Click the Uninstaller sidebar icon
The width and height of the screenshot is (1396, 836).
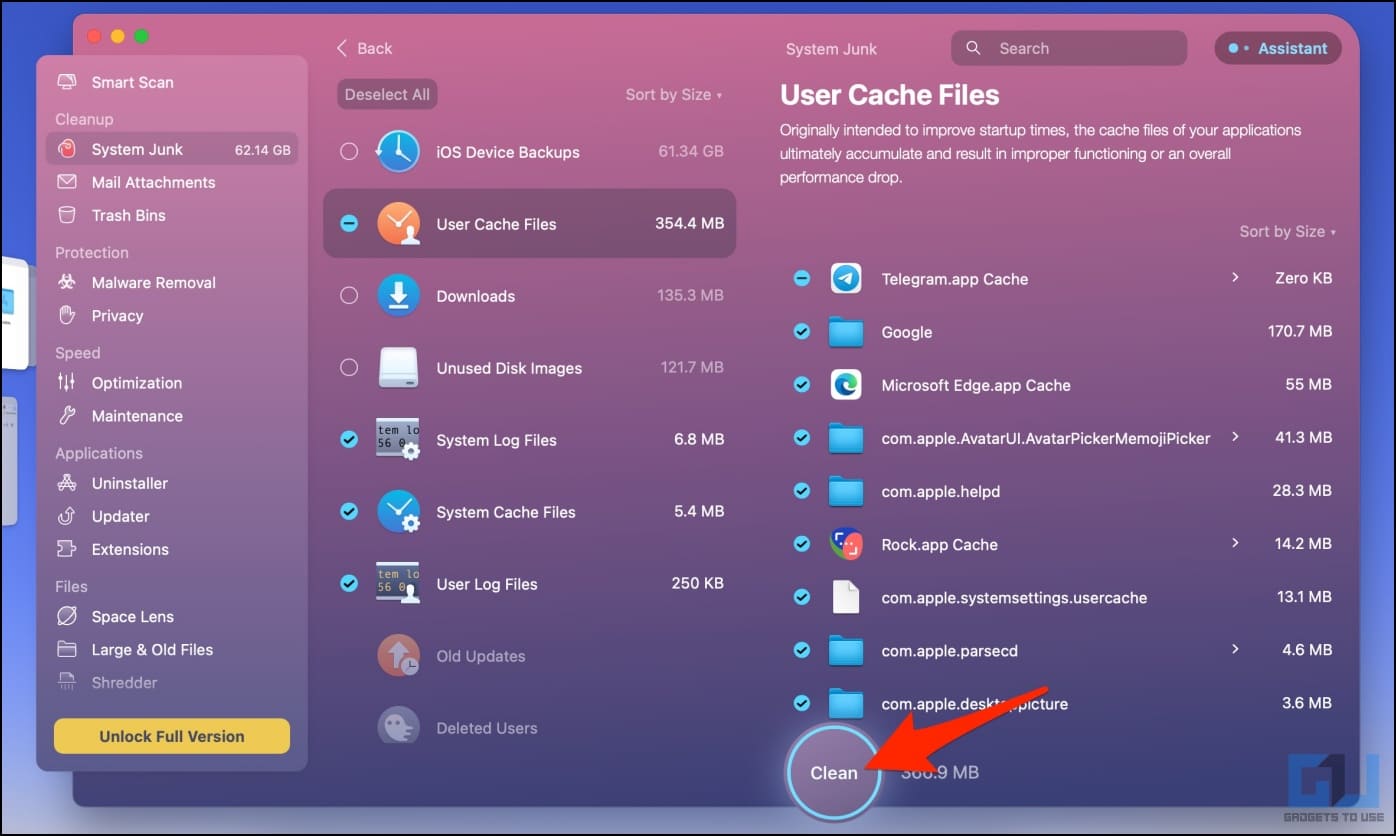pos(67,483)
